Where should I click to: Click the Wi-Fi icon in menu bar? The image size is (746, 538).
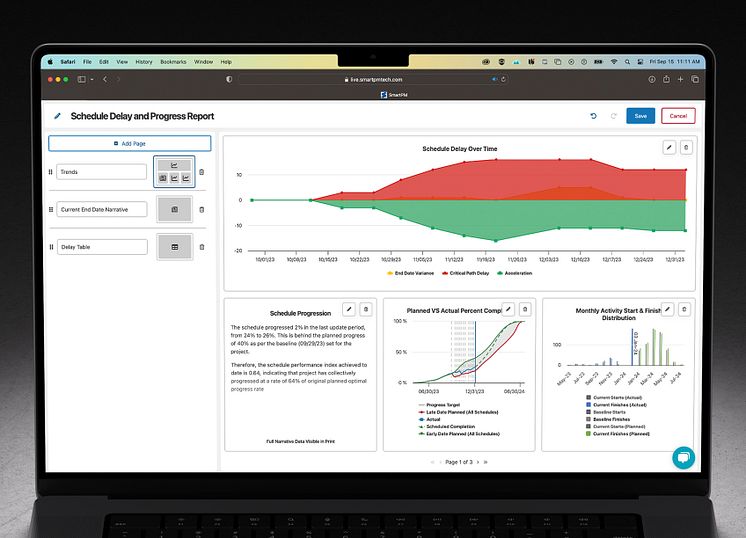tap(614, 62)
